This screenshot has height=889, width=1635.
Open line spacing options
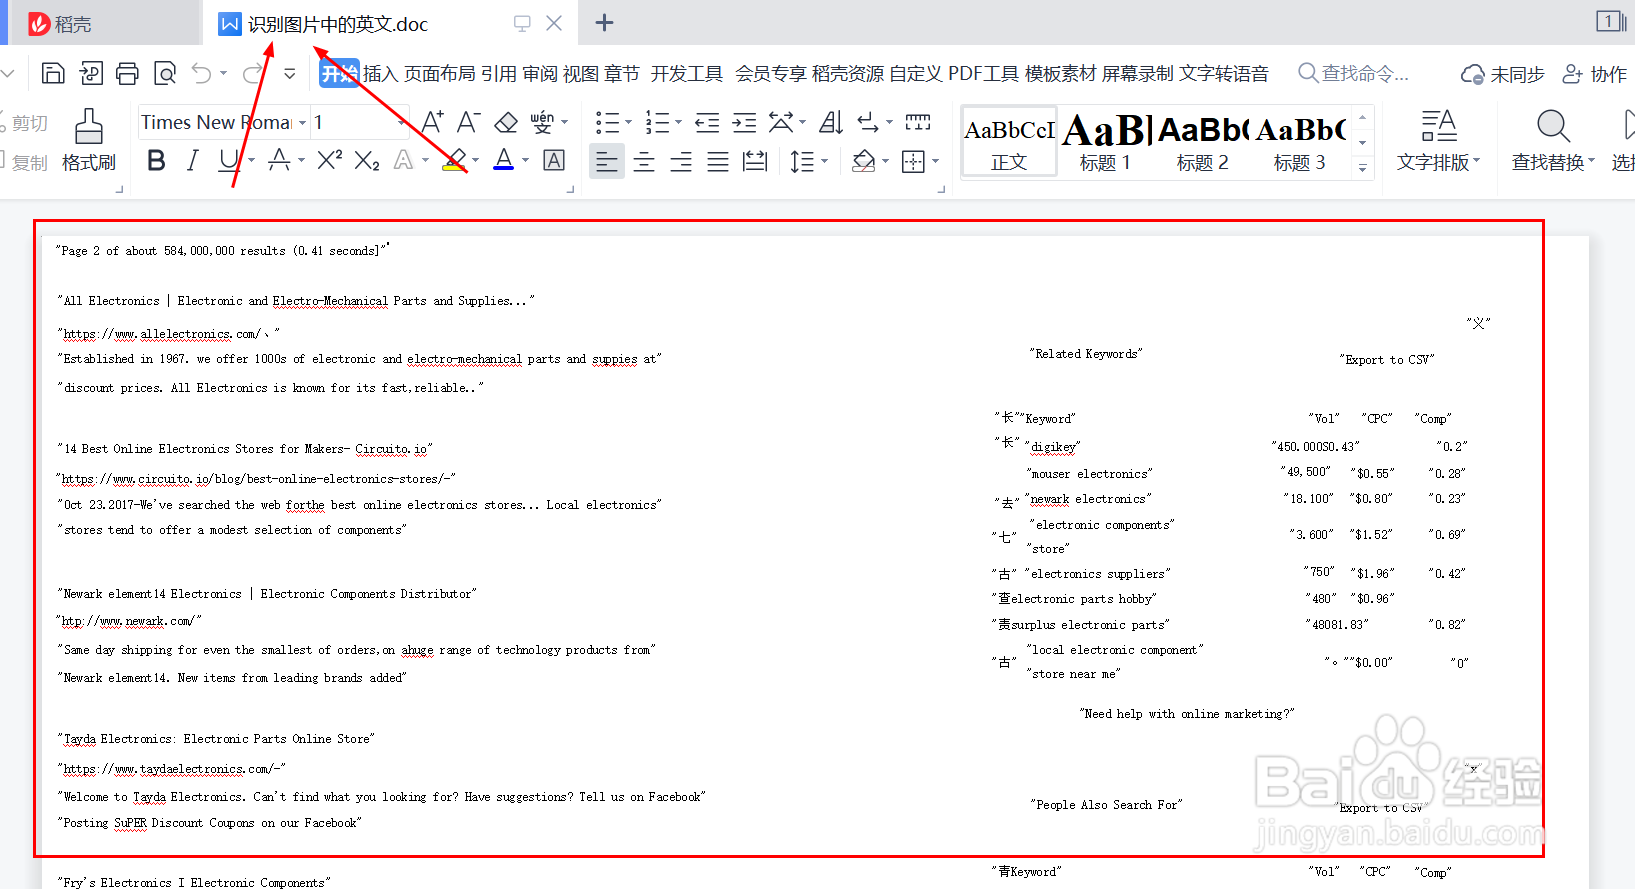[802, 161]
